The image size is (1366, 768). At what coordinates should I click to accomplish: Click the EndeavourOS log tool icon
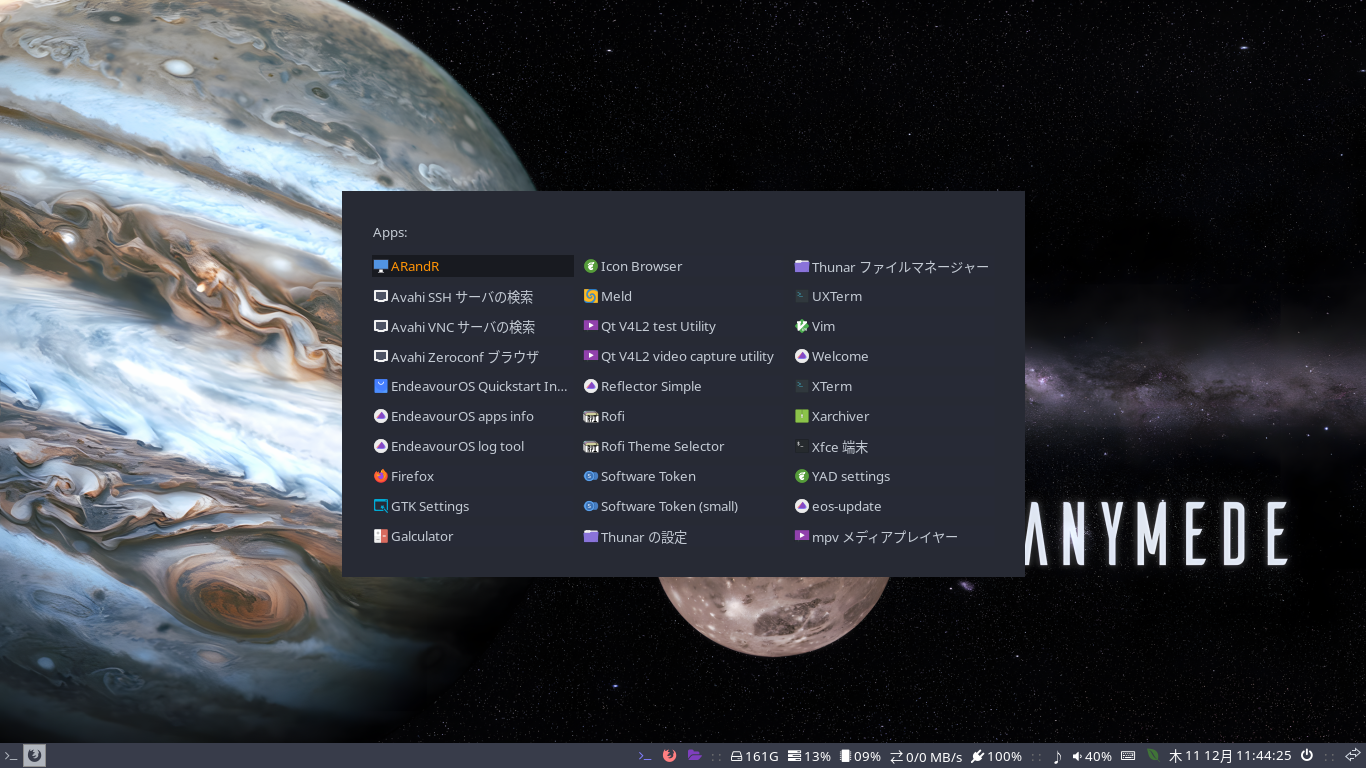(381, 446)
